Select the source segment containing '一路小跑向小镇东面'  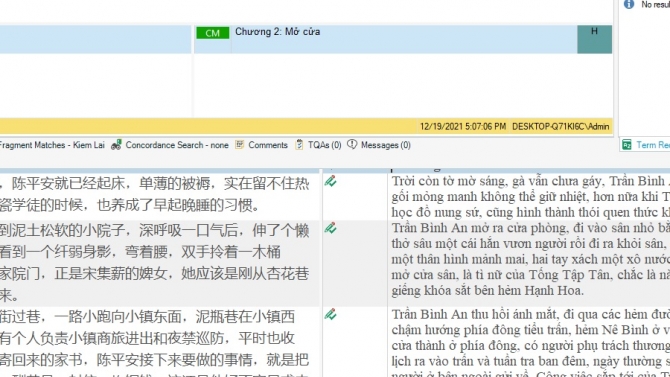click(159, 342)
